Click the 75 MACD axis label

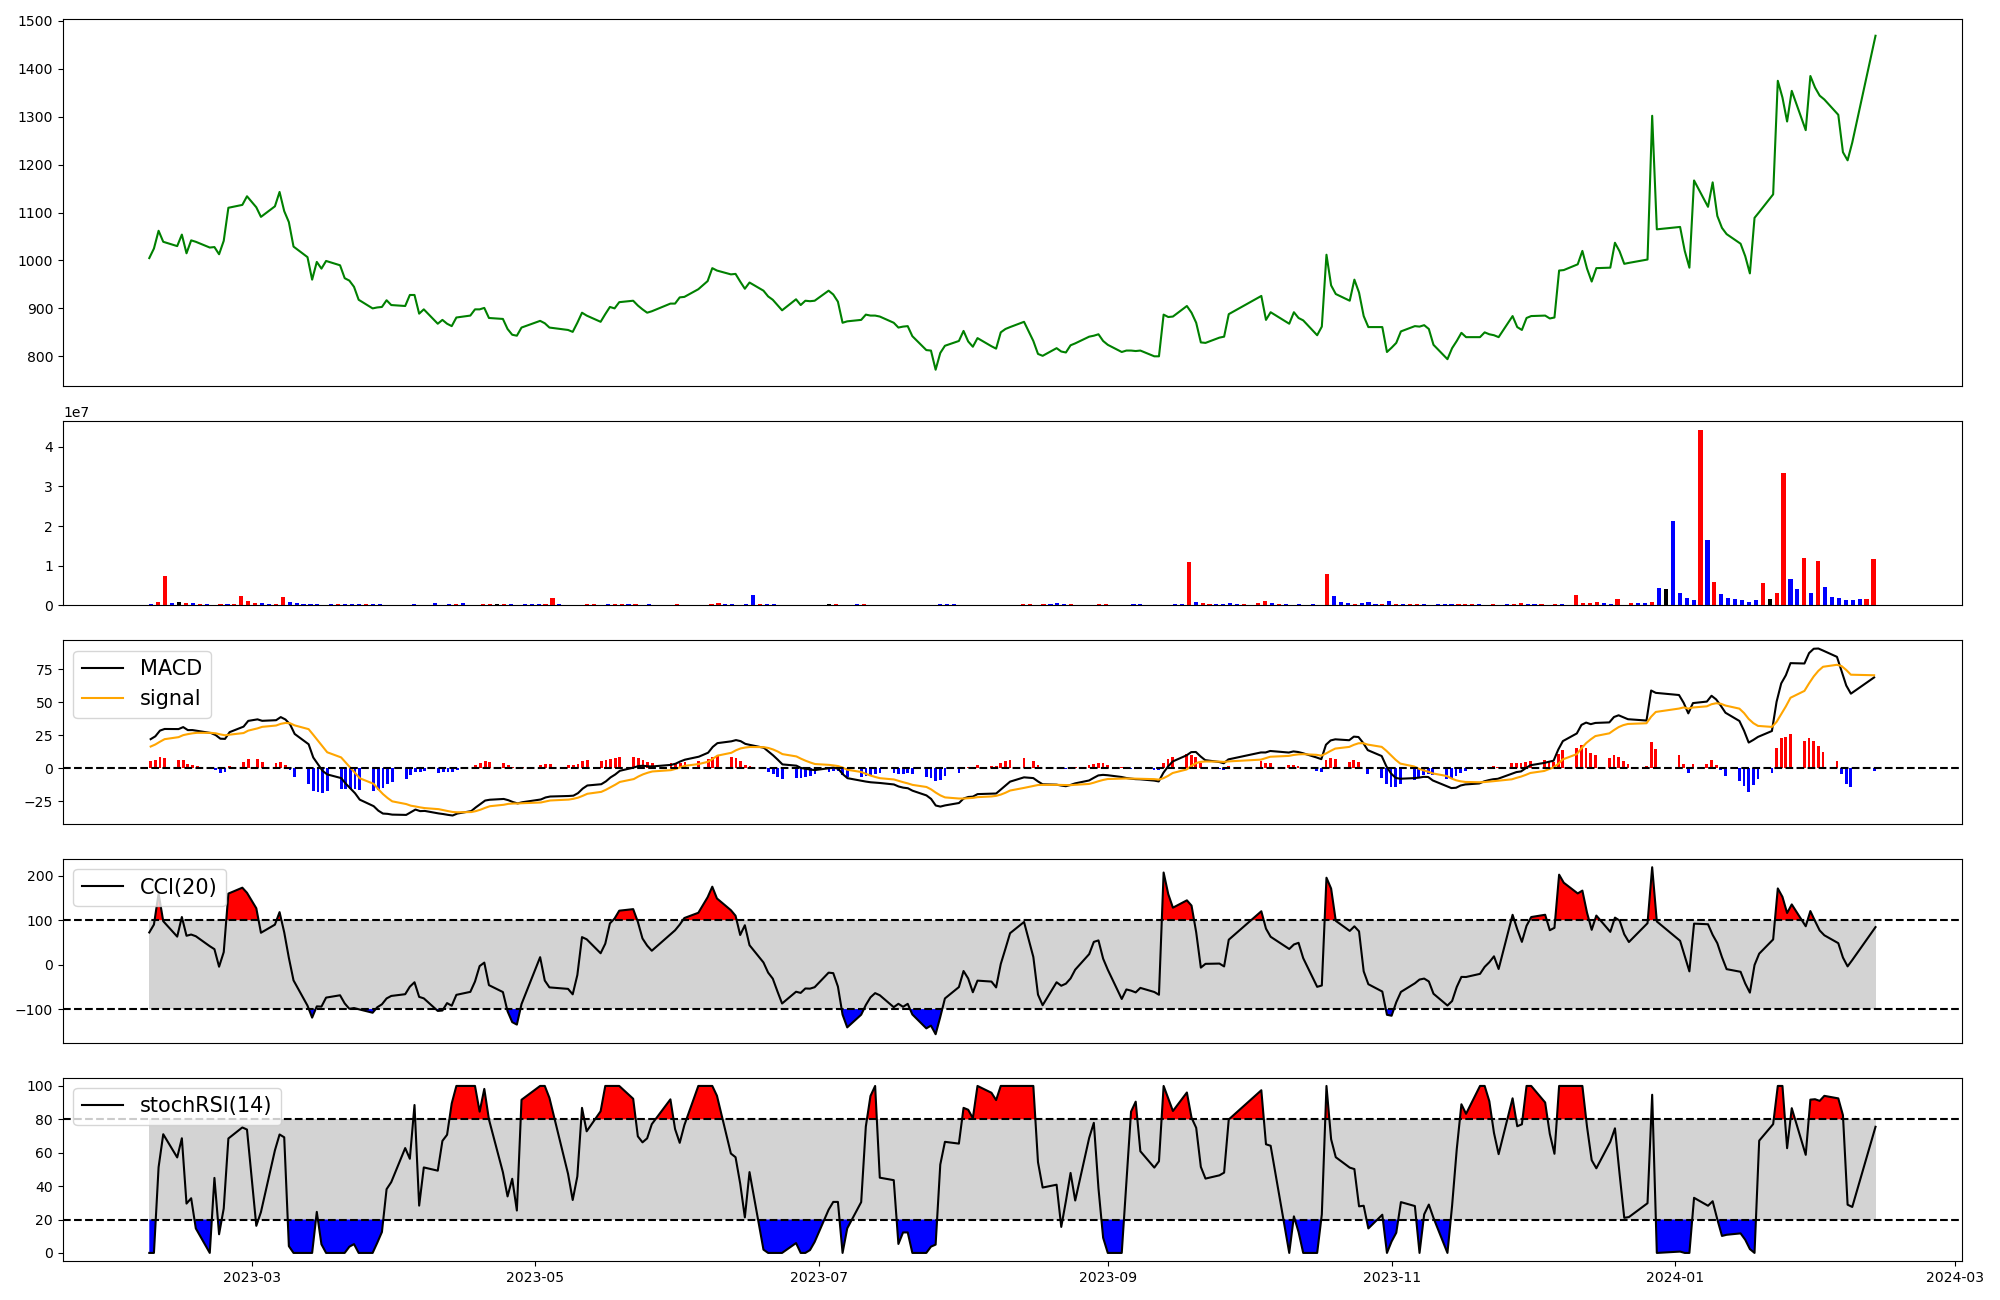pyautogui.click(x=45, y=671)
